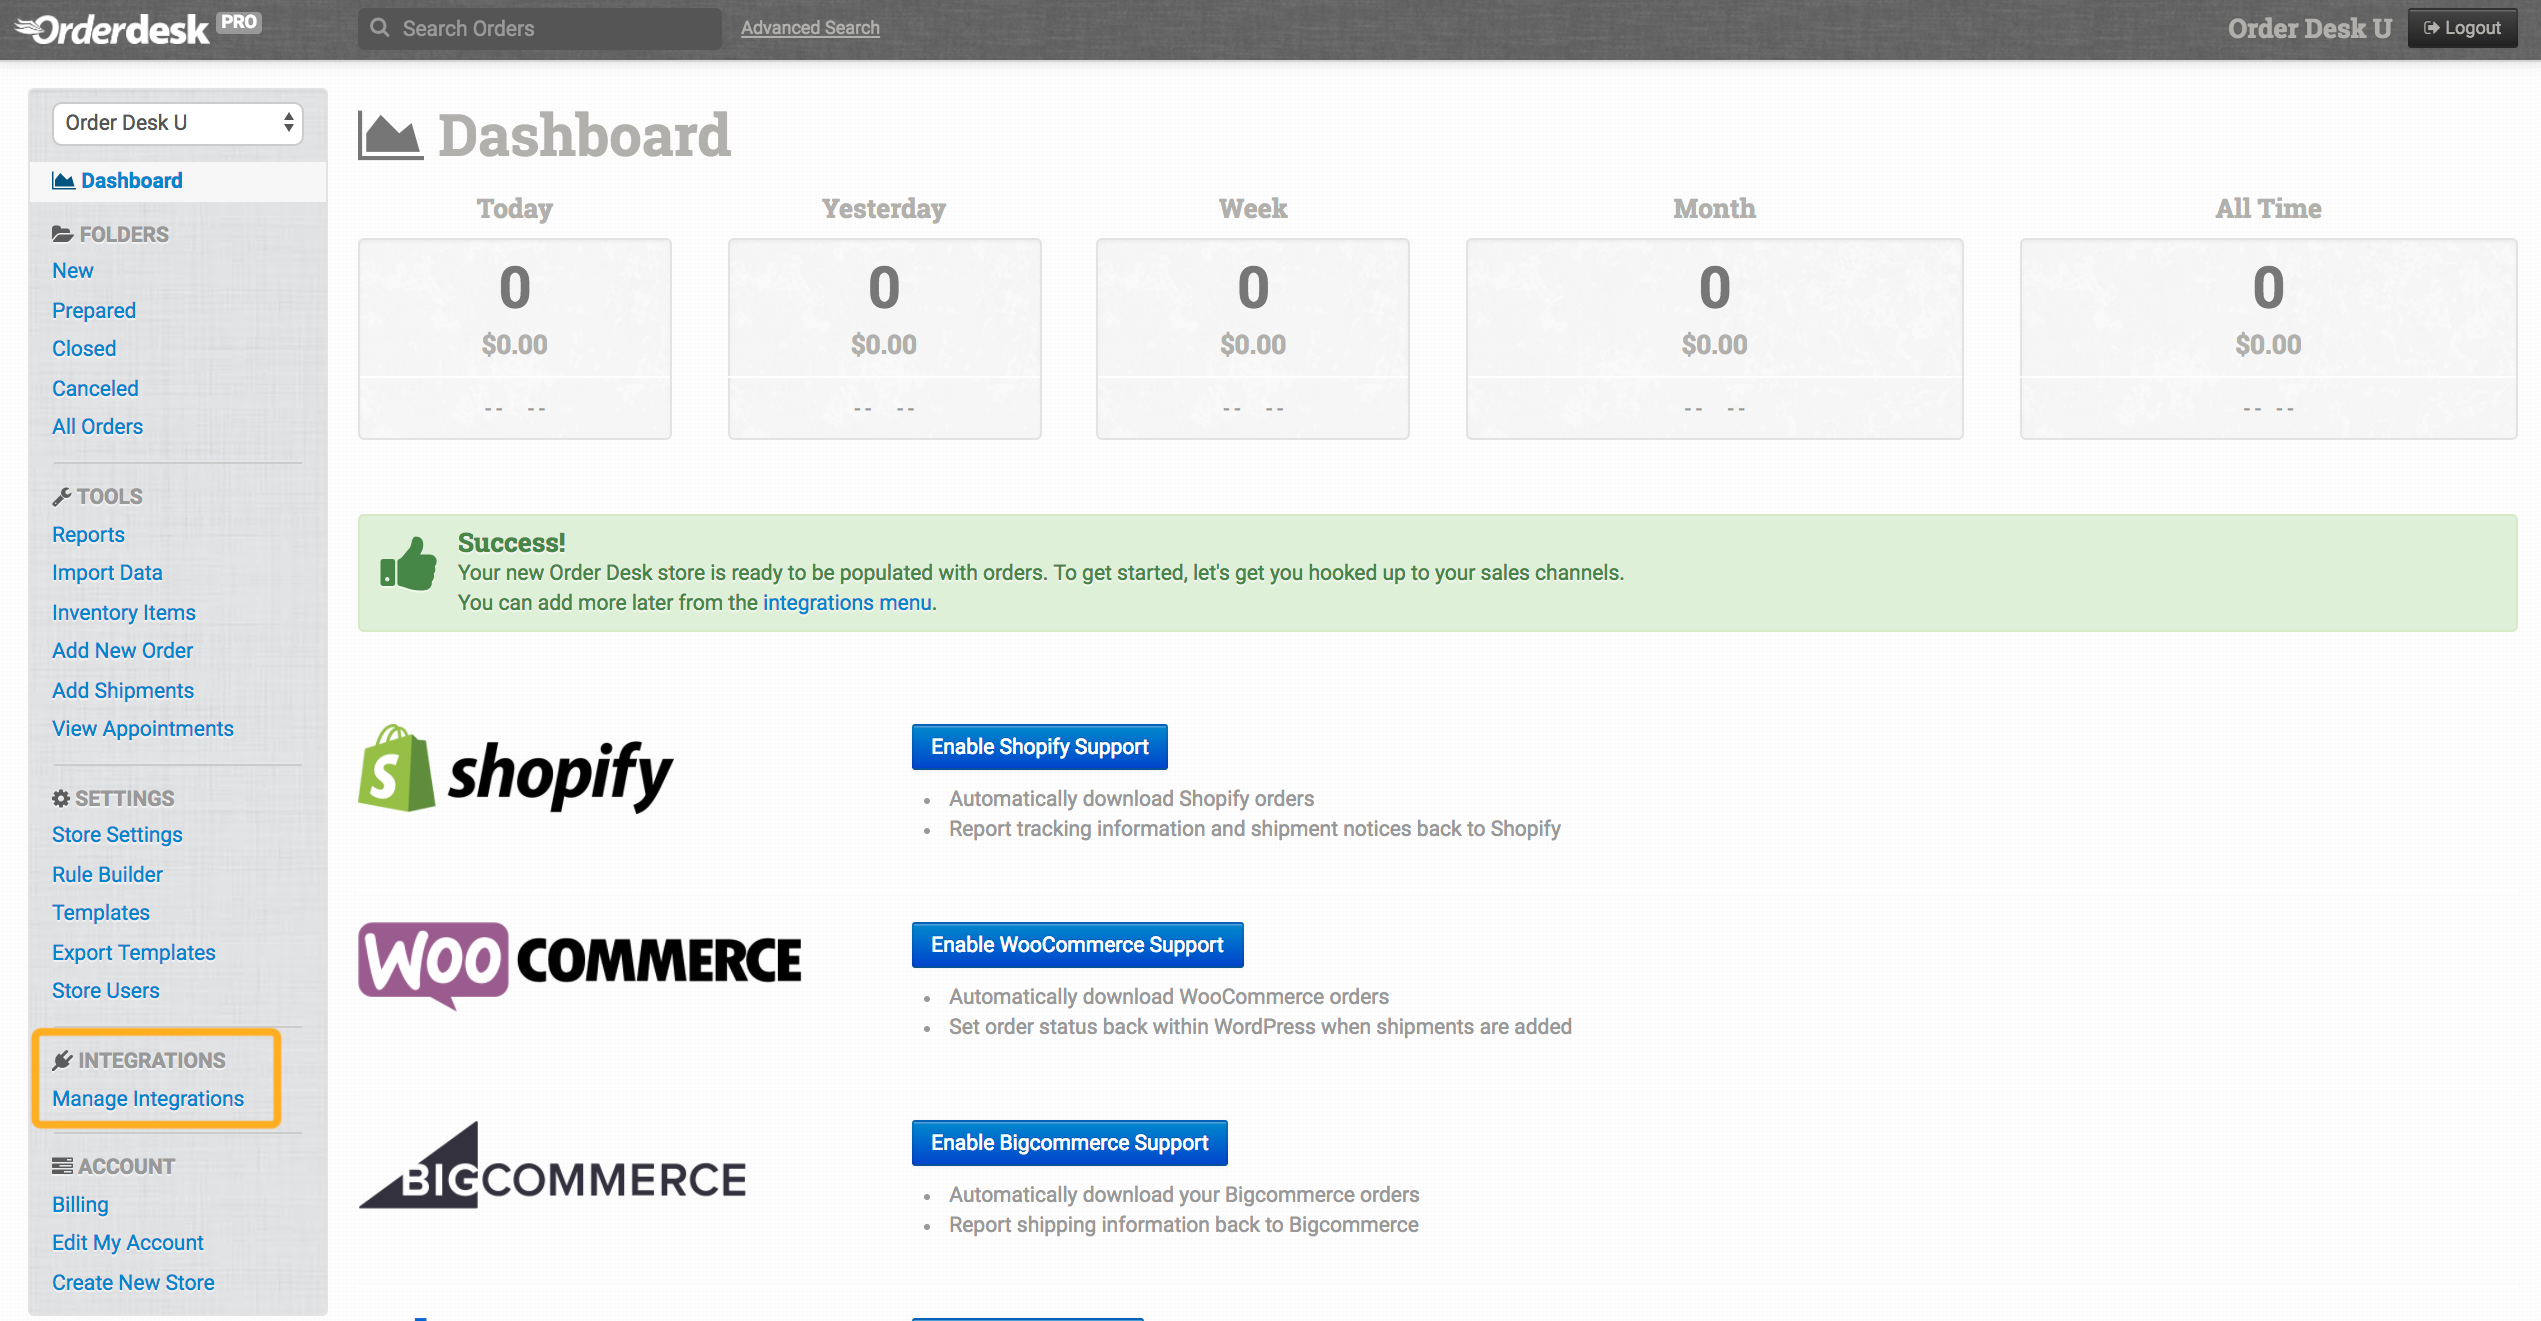Click the Dashboard chart icon in sidebar
The height and width of the screenshot is (1321, 2541).
pyautogui.click(x=63, y=181)
